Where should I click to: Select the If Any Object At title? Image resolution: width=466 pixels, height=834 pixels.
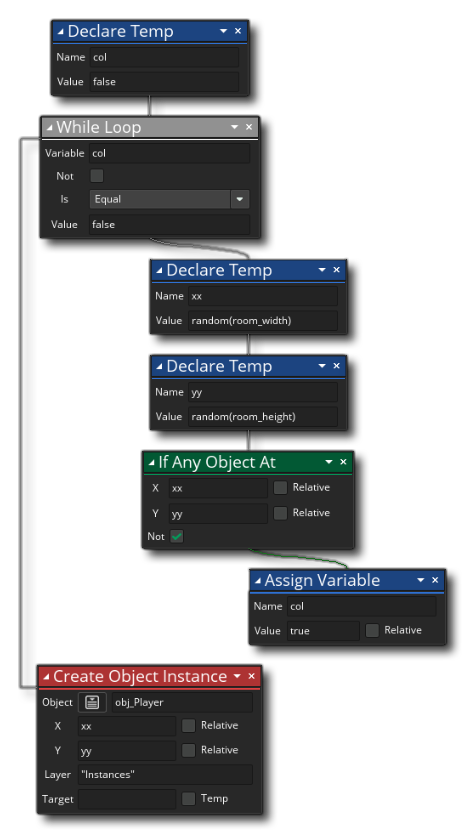pos(217,462)
